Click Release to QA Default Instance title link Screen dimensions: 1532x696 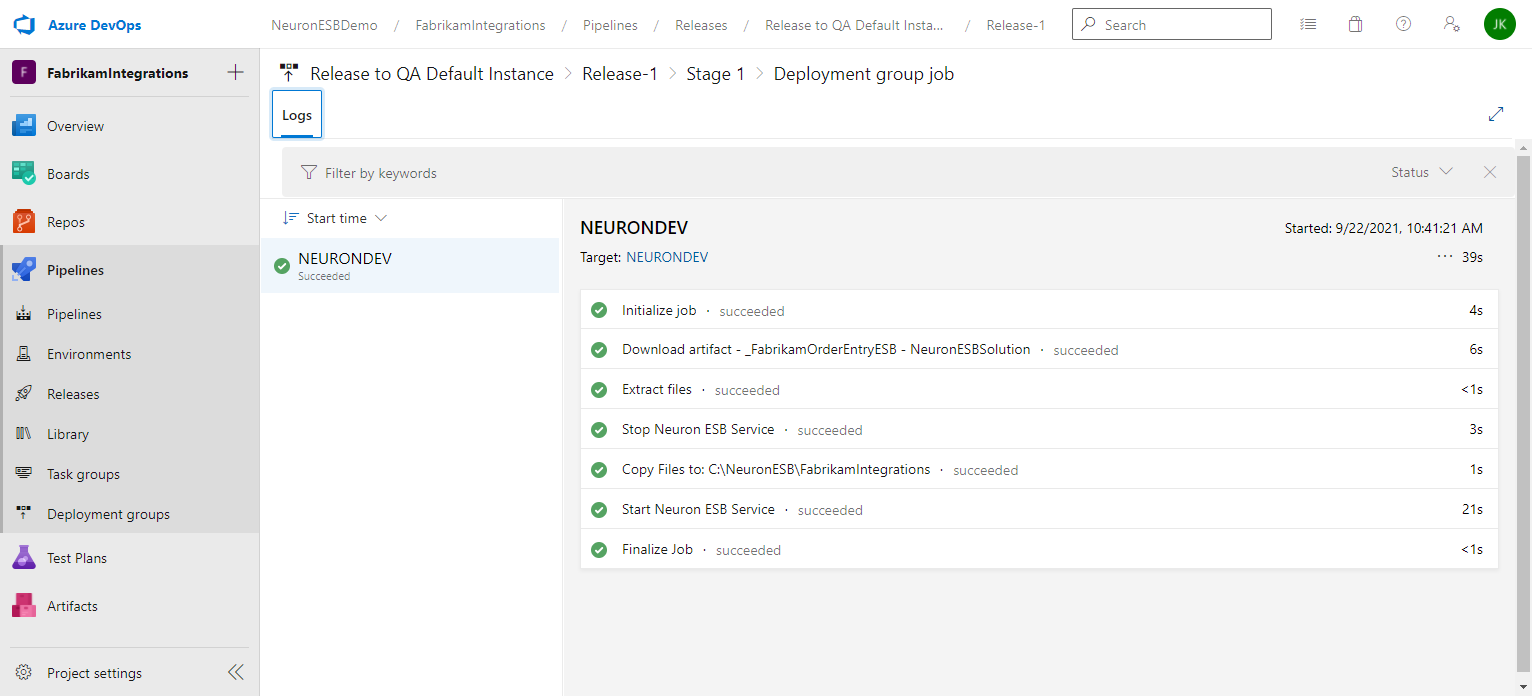[432, 74]
